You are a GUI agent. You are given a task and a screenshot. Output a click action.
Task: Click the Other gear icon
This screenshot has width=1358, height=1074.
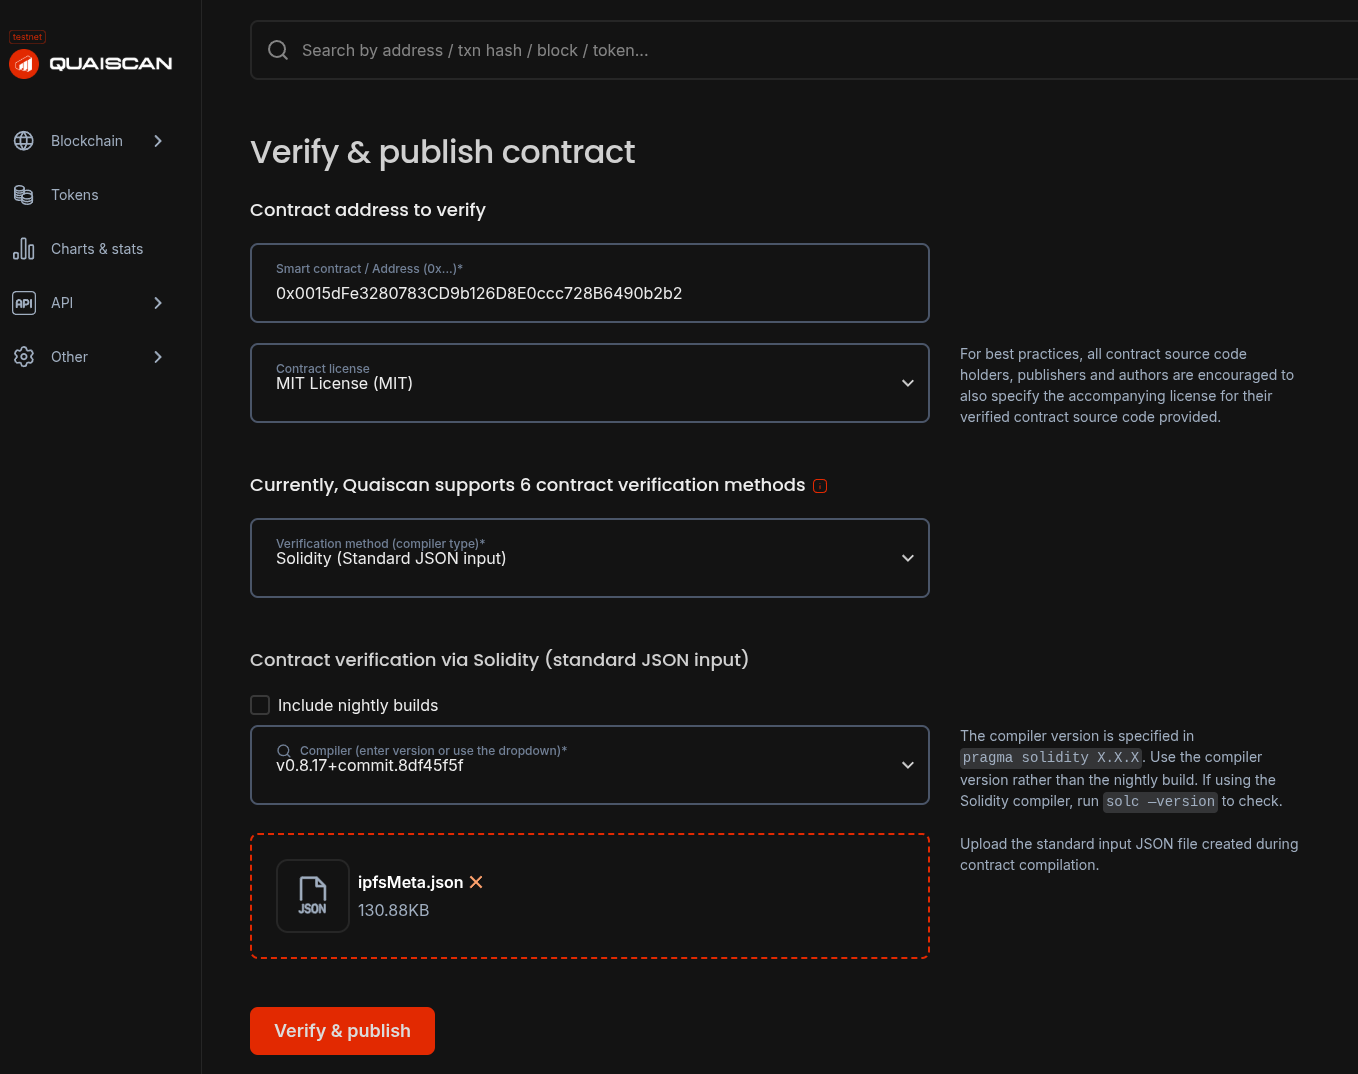tap(24, 357)
